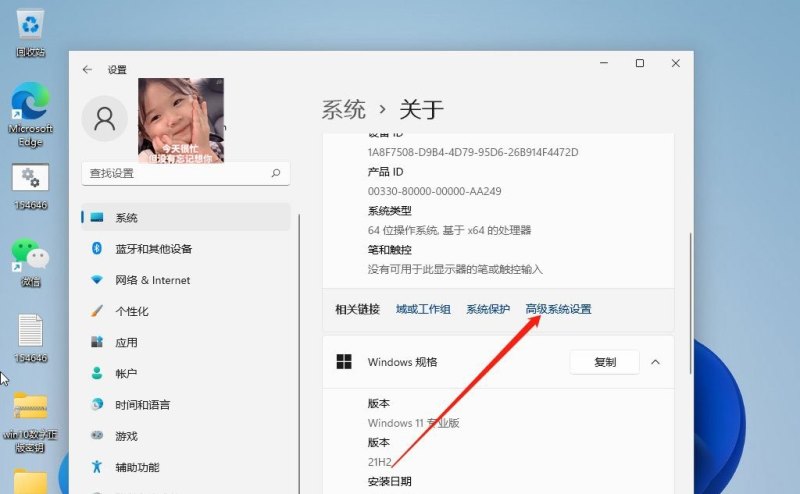
Task: Open the WeChat desktop shortcut
Action: (x=31, y=263)
